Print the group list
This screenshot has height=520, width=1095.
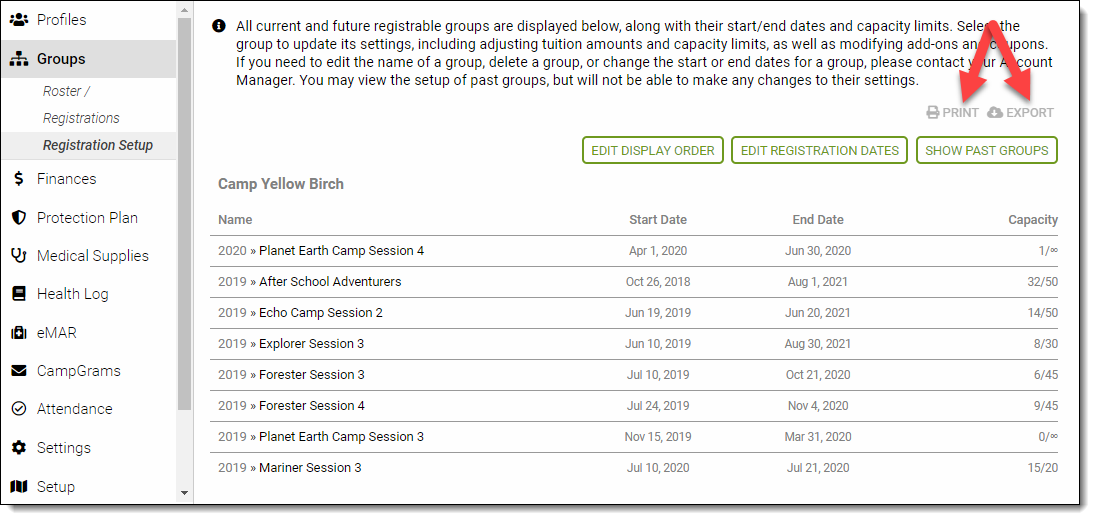pos(952,113)
